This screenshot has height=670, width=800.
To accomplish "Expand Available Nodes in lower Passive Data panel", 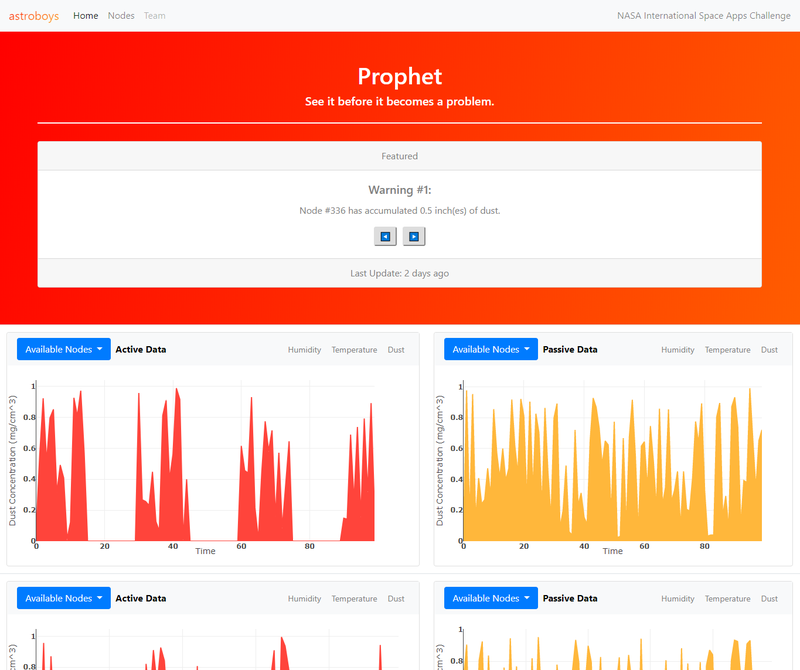I will [491, 599].
